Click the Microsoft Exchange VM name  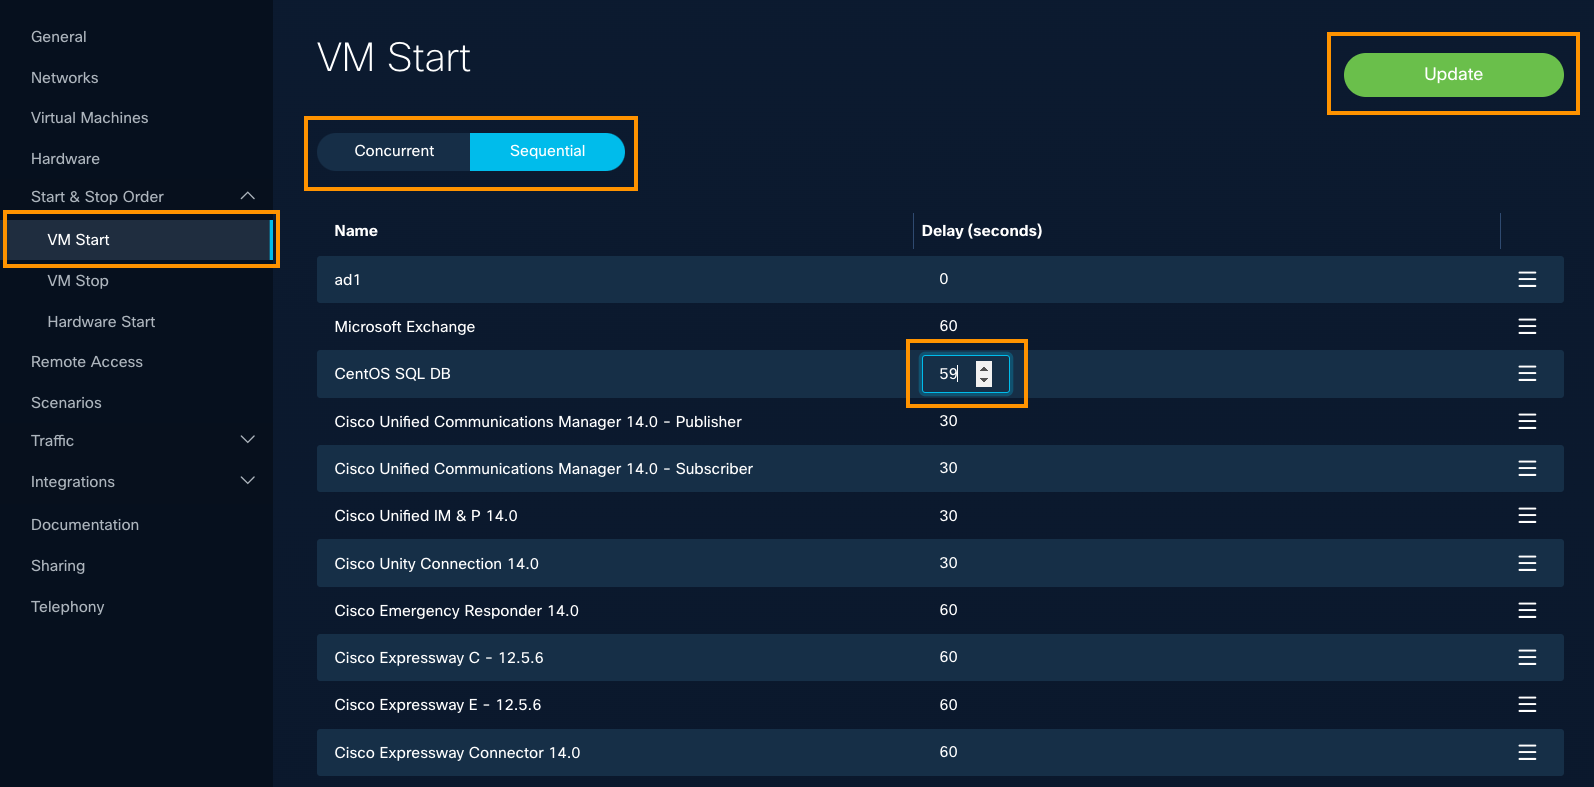pos(405,327)
